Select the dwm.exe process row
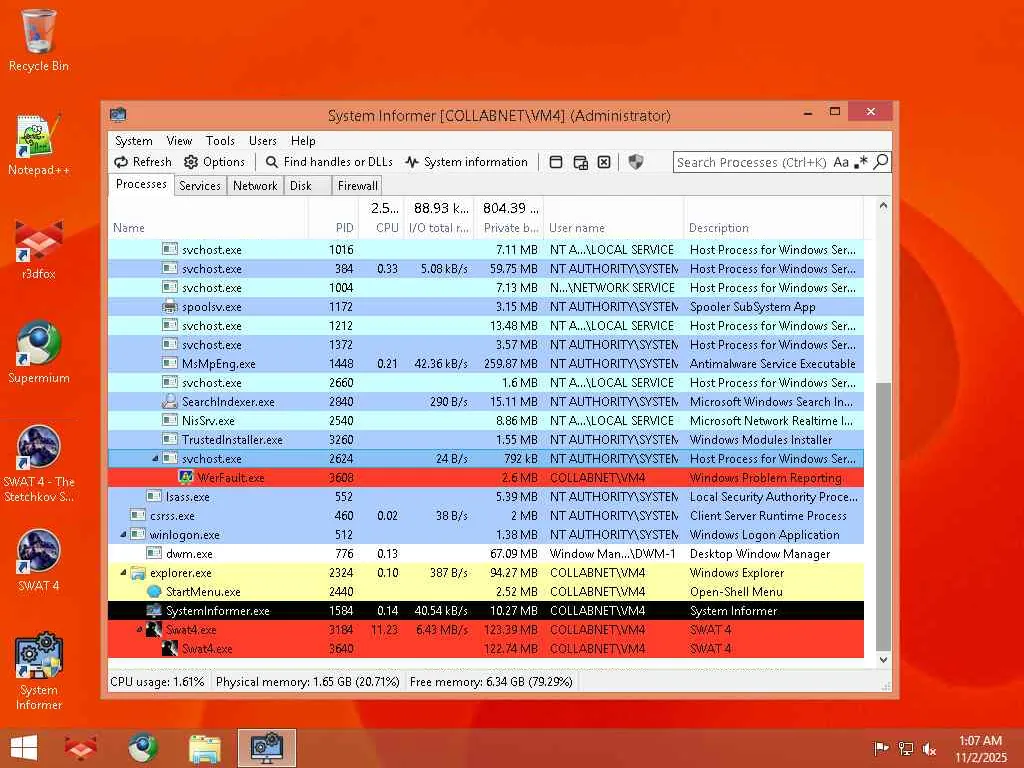The height and width of the screenshot is (768, 1024). [486, 554]
